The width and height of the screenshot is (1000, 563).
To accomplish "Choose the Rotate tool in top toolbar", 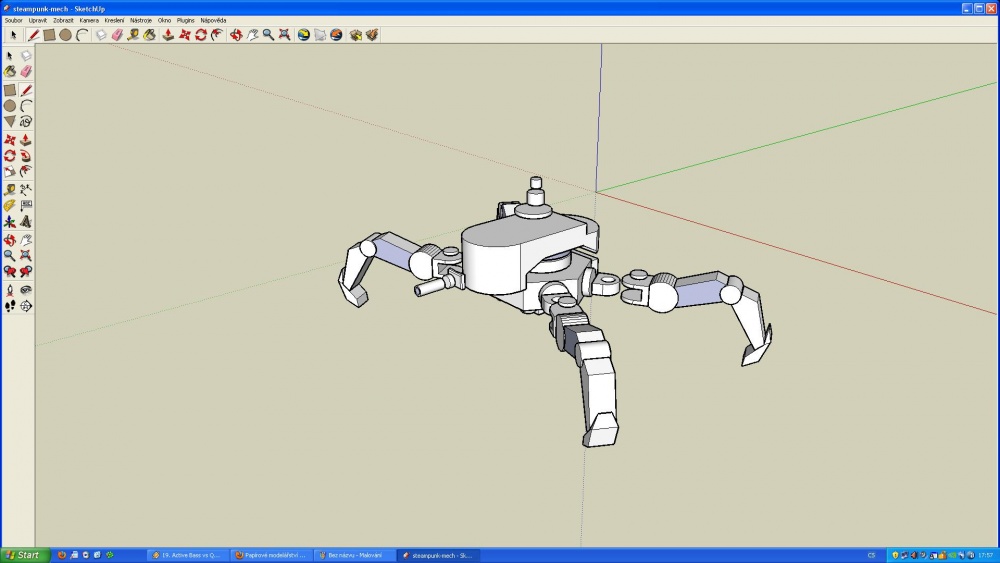I will 201,35.
